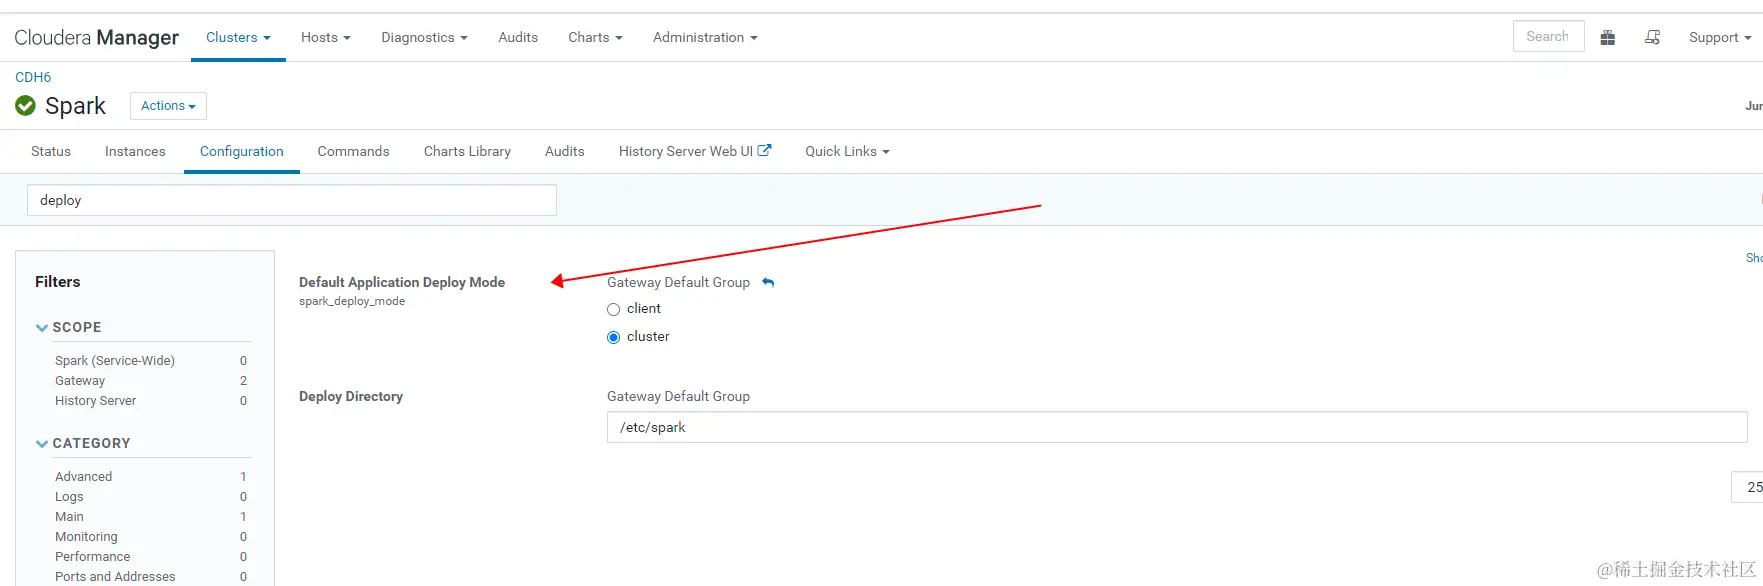The width and height of the screenshot is (1763, 586).
Task: Click the header Search box
Action: click(1548, 36)
